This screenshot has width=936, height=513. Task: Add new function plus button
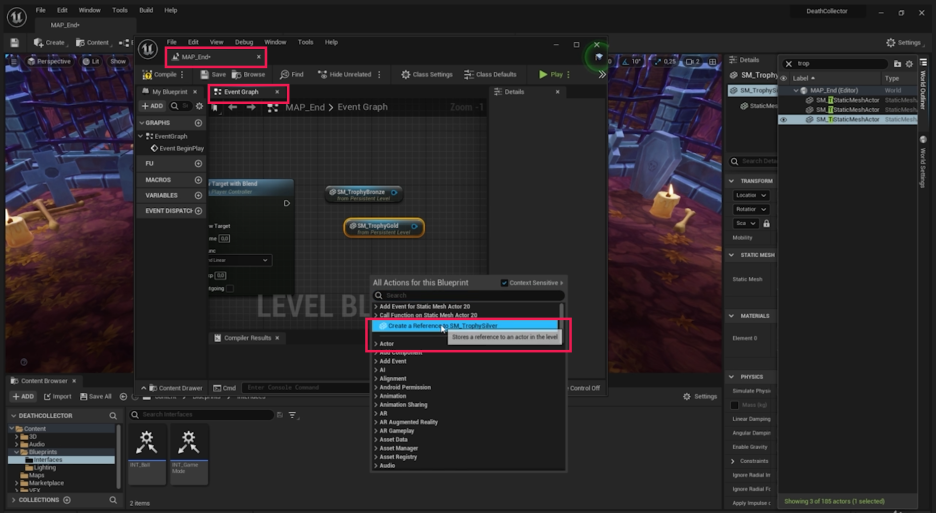(198, 163)
